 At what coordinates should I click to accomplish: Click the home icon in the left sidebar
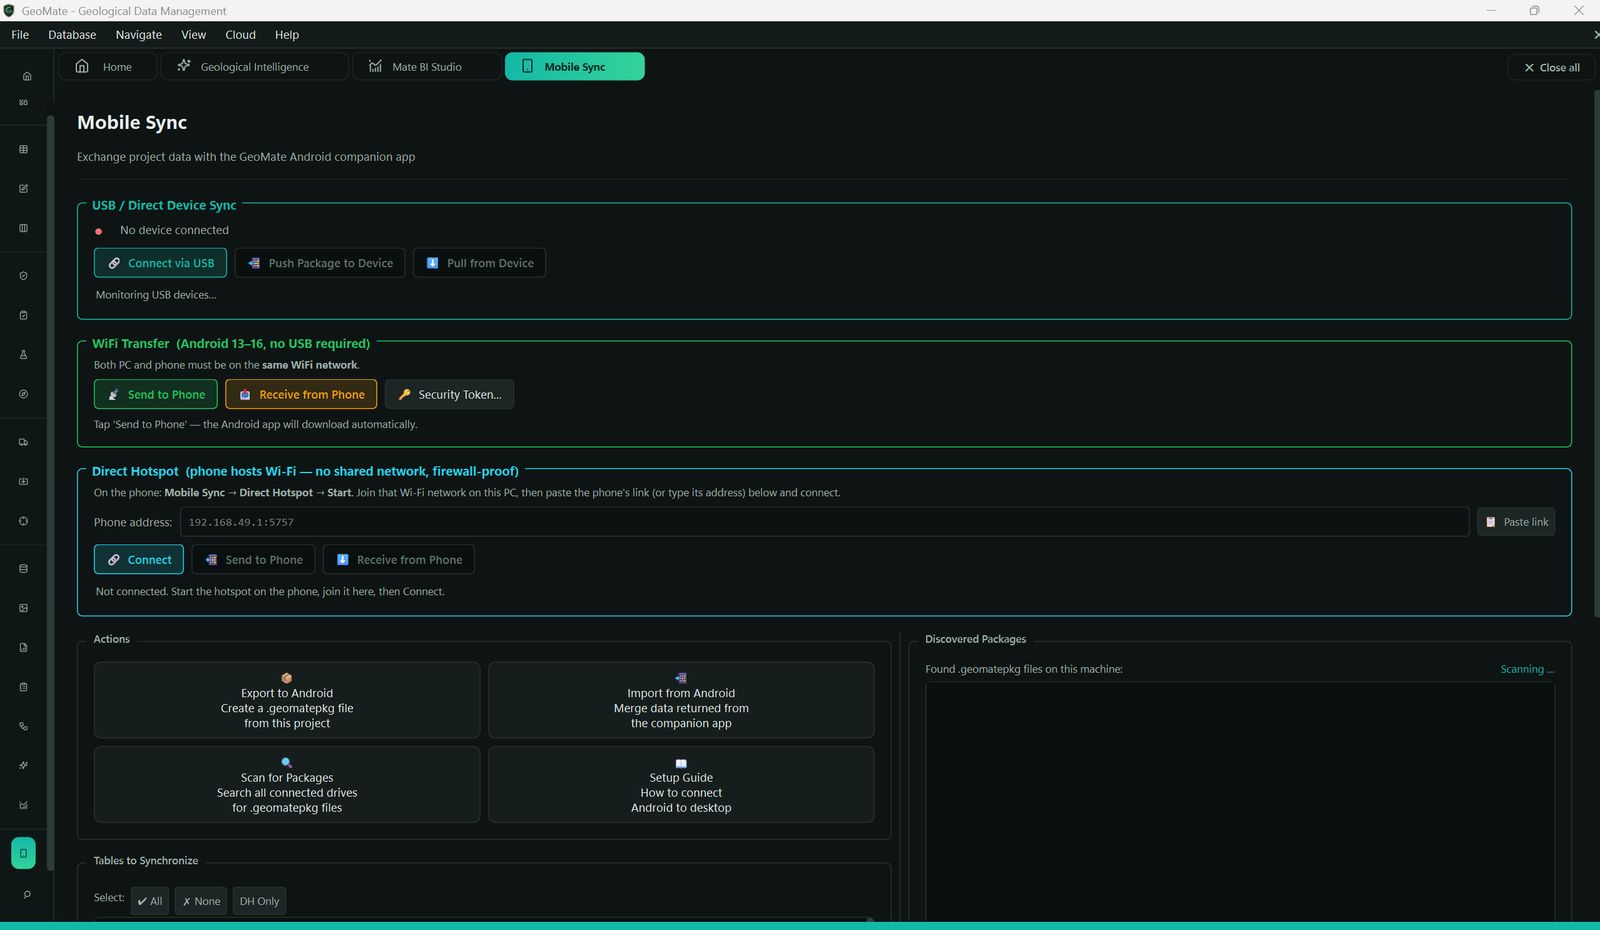(27, 76)
